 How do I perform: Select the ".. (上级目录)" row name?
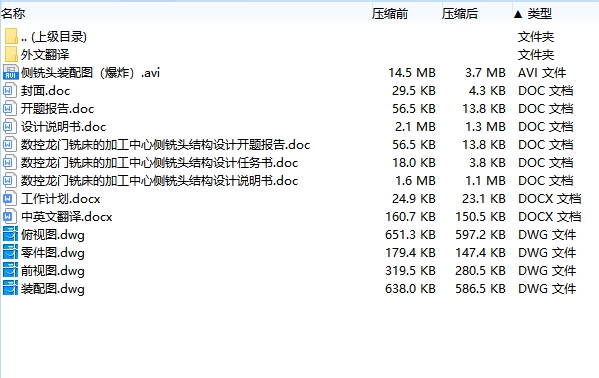click(54, 37)
